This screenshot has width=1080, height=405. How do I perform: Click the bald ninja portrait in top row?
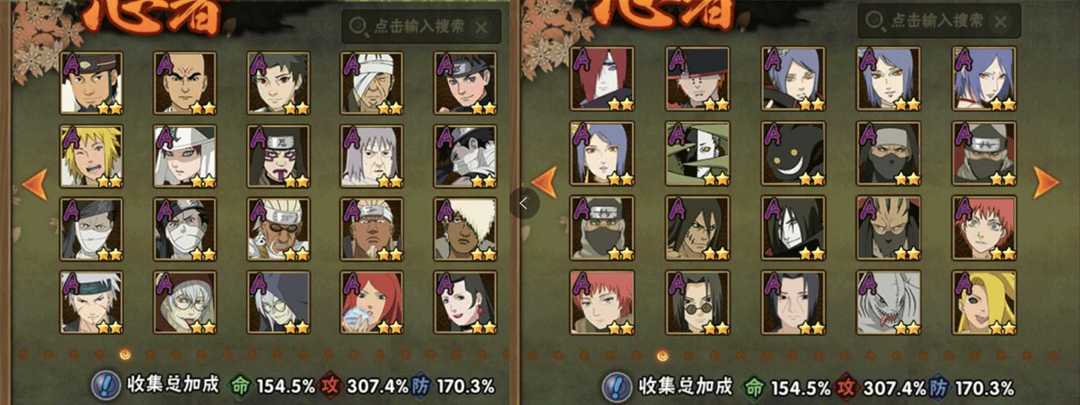pos(185,83)
